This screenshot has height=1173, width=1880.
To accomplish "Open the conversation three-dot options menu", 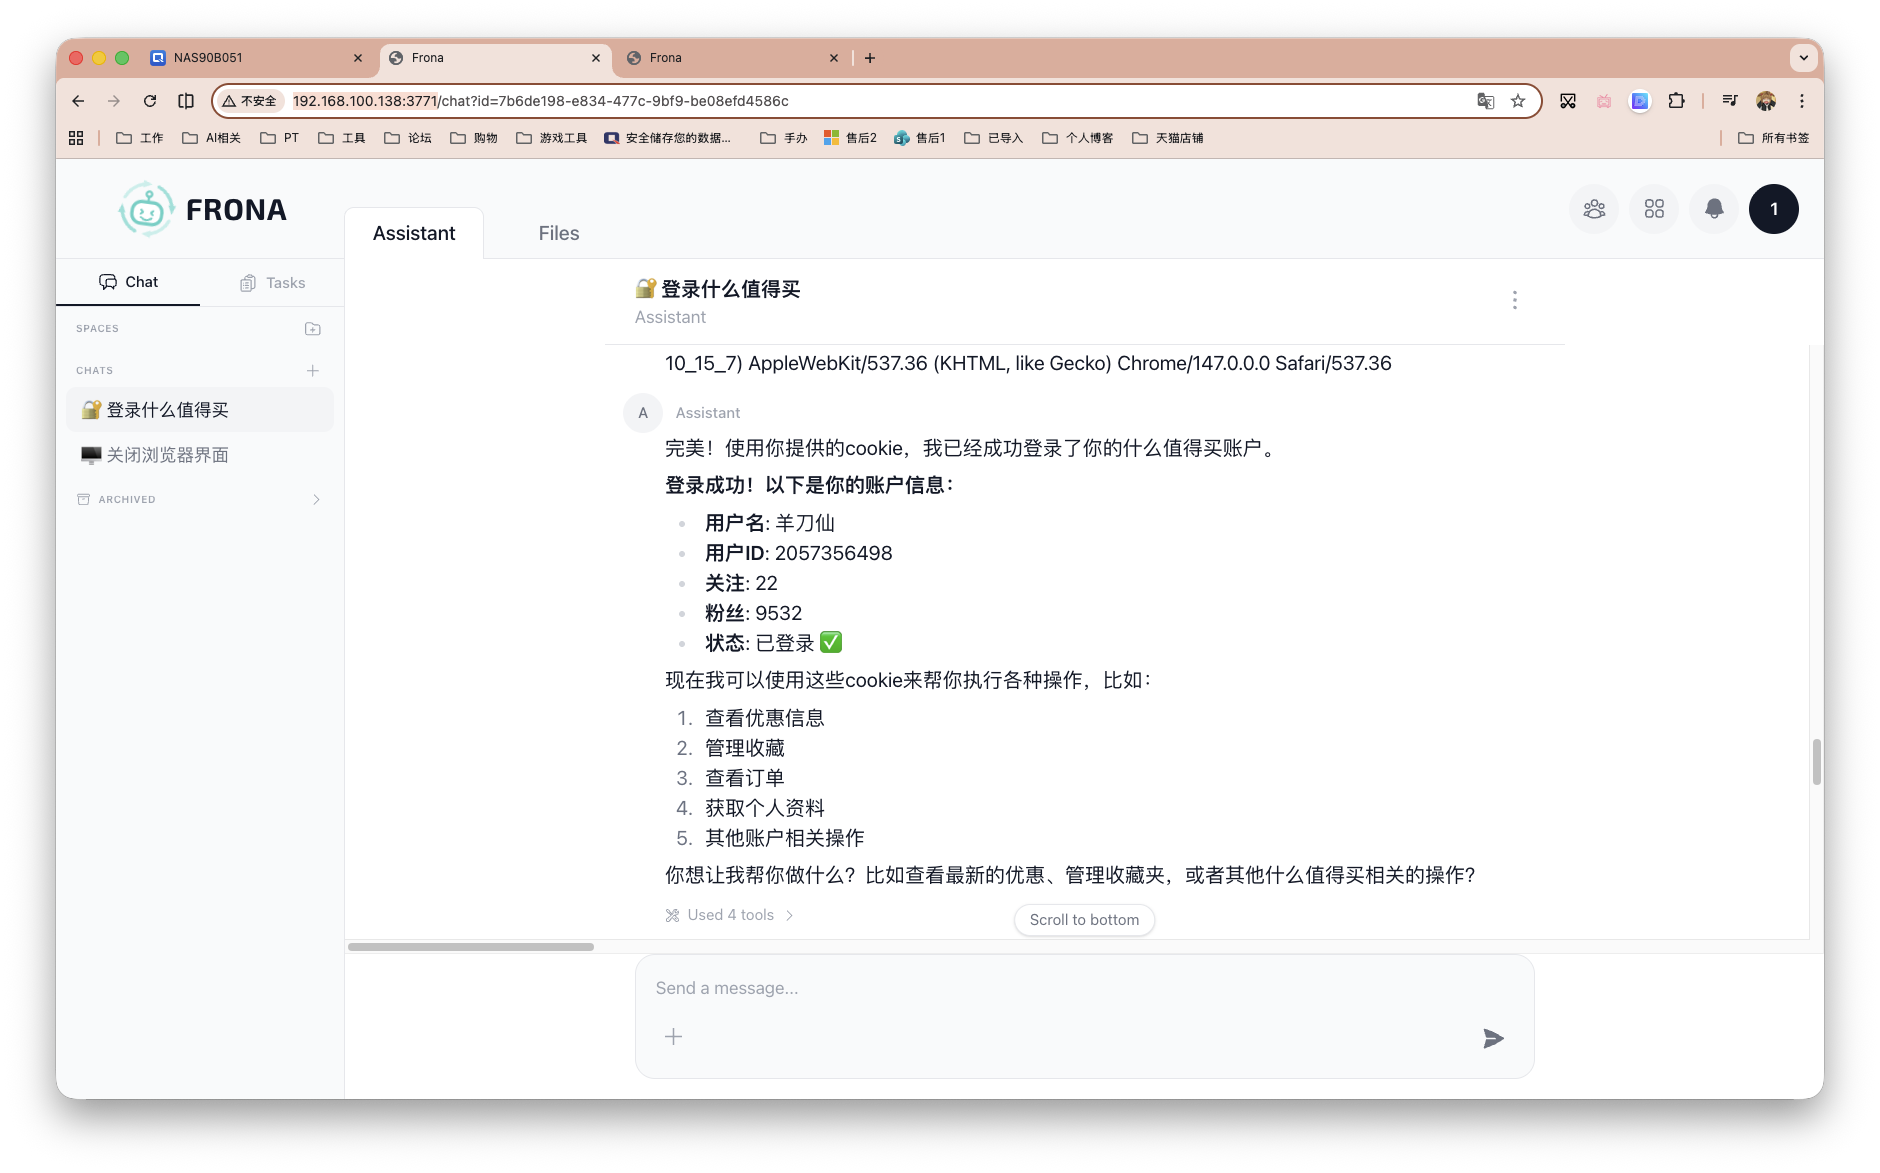I will pyautogui.click(x=1514, y=300).
